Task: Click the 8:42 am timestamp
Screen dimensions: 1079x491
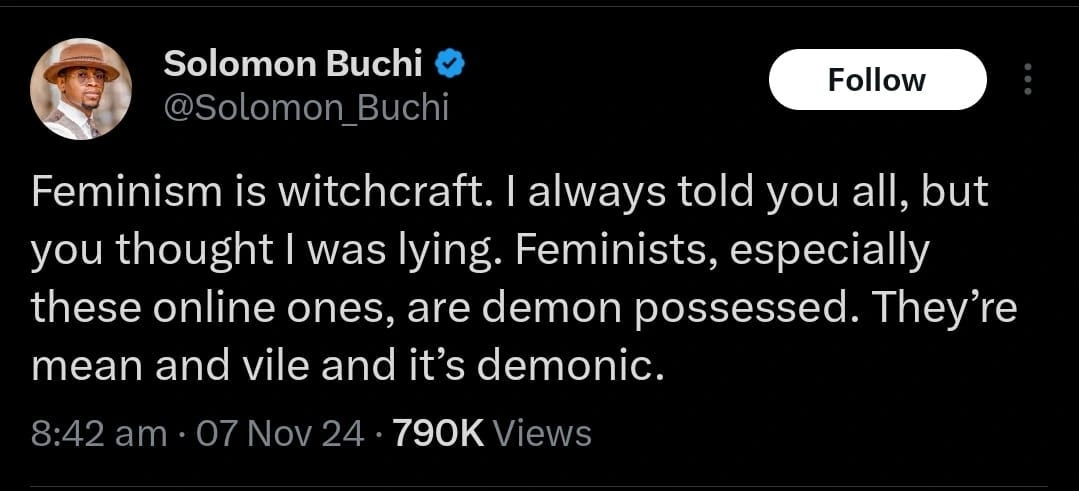Action: click(99, 433)
